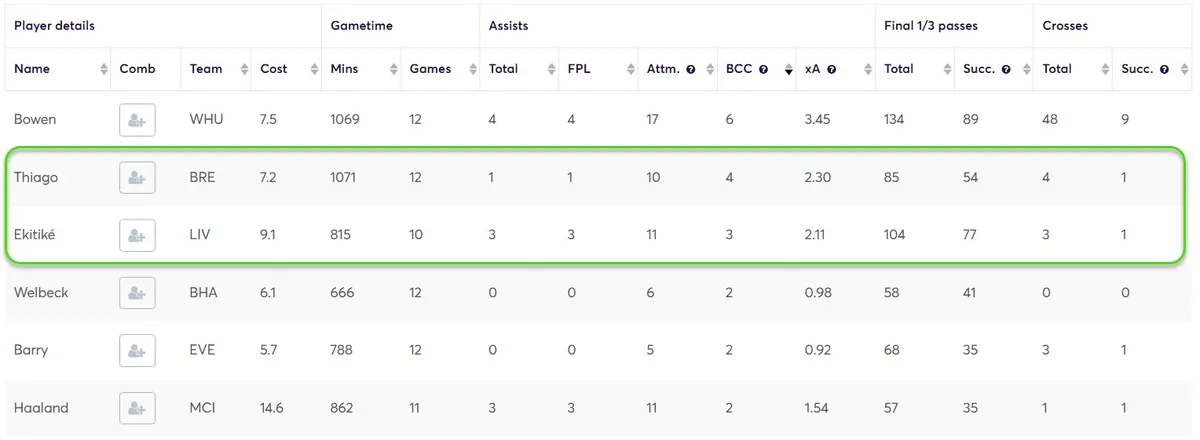Click the Final 1/3 passes Succ. help icon
This screenshot has width=1200, height=440.
click(x=1006, y=70)
